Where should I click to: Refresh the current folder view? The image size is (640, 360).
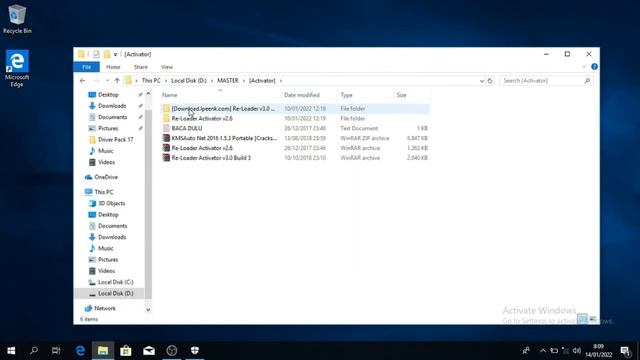point(490,81)
